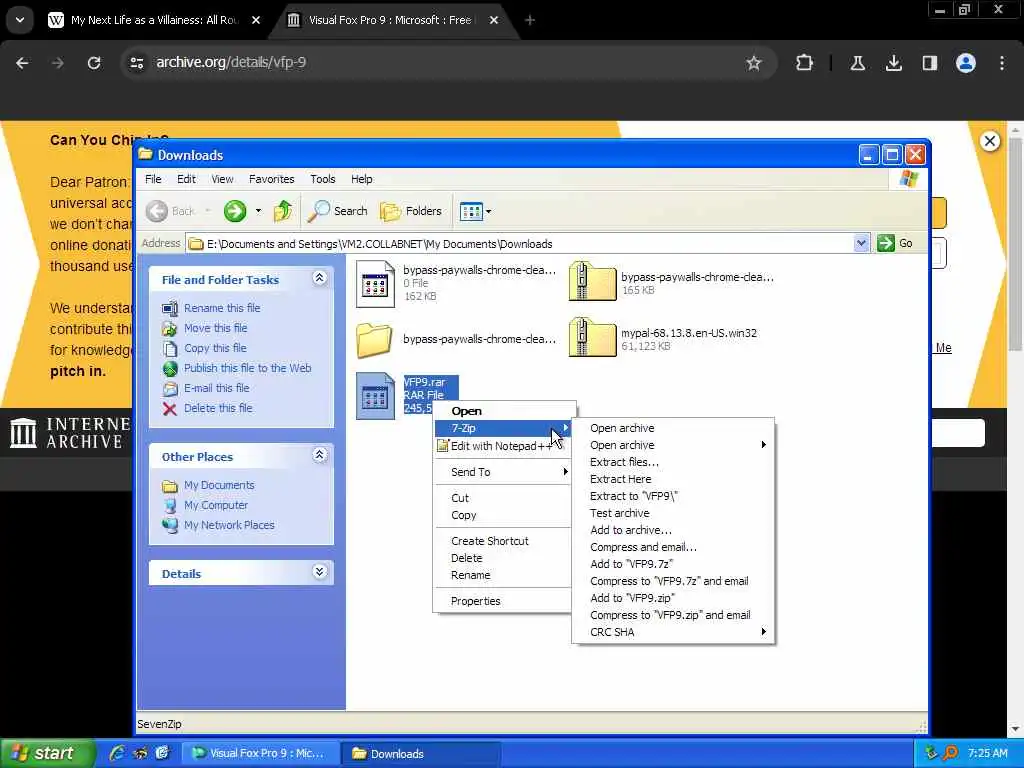Choose Test archive option
The height and width of the screenshot is (768, 1024).
[673, 513]
